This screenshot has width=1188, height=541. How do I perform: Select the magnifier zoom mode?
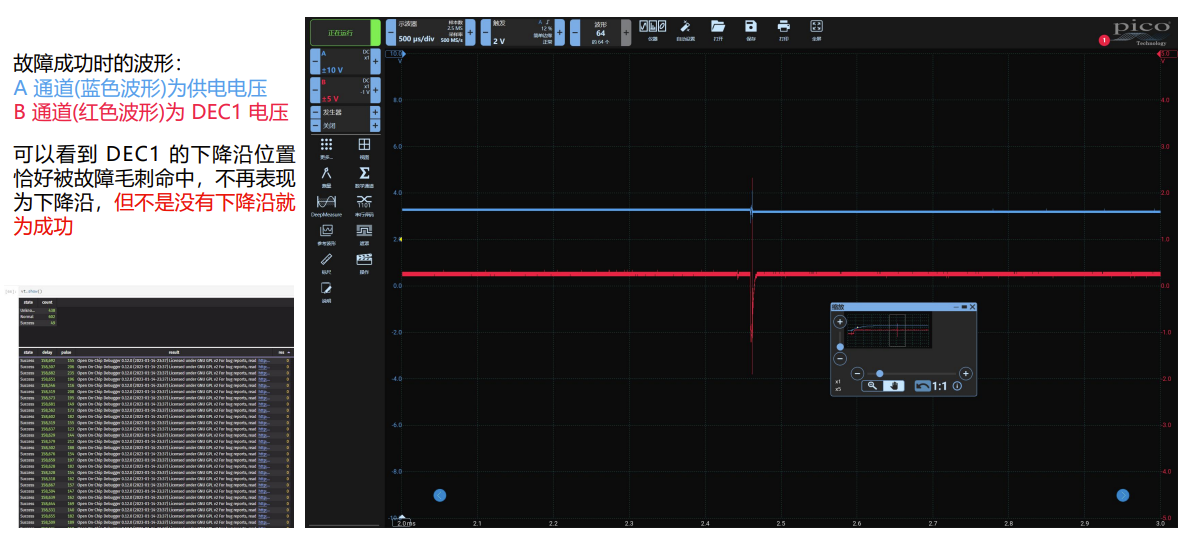coord(872,386)
